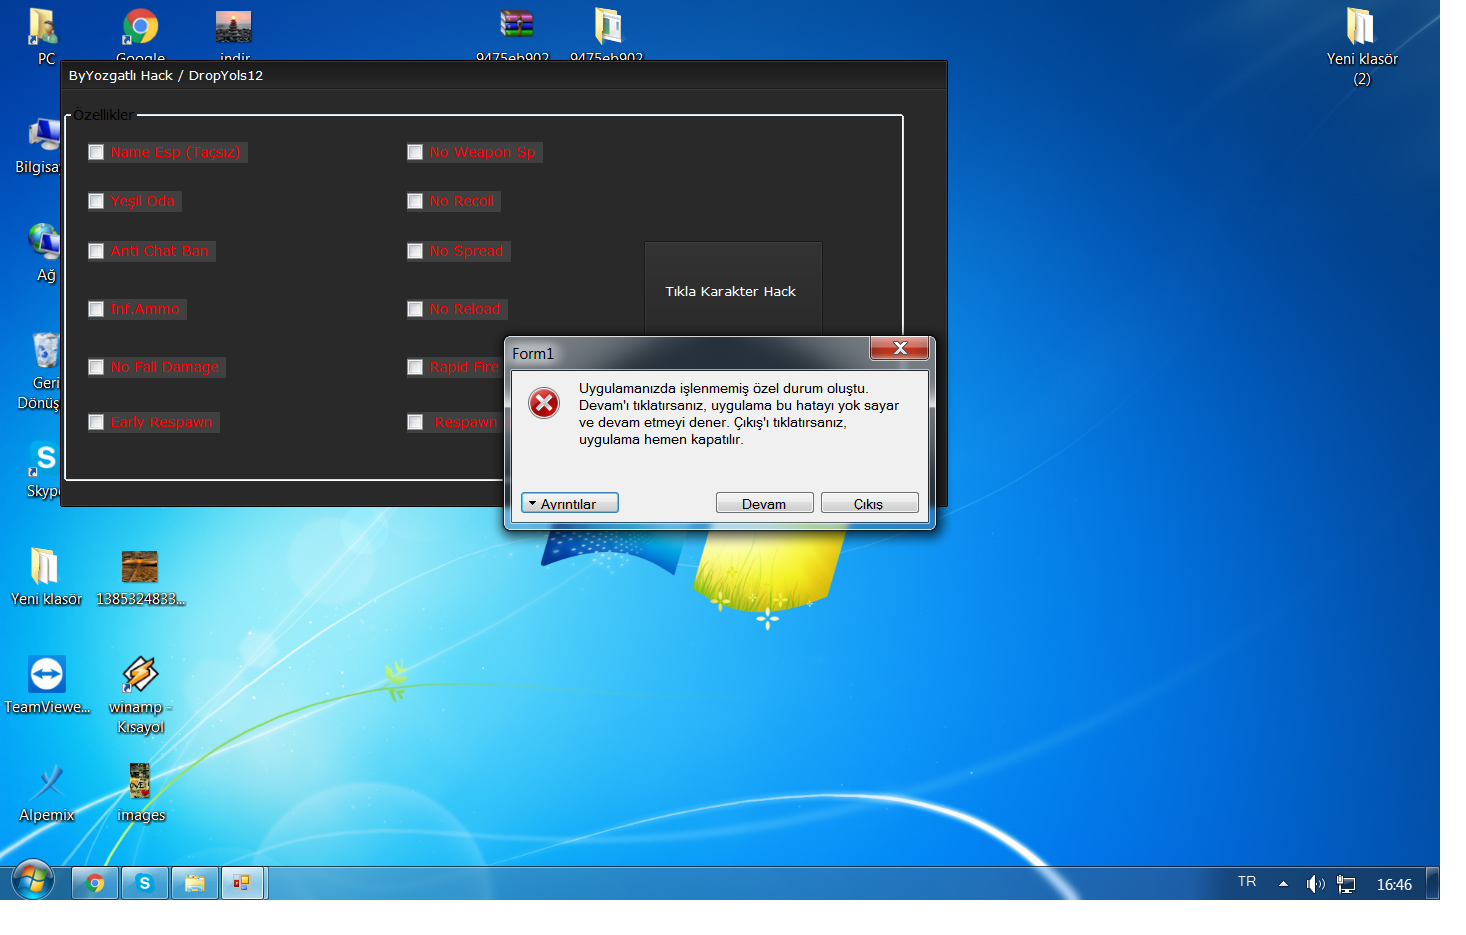Open Skype from the taskbar
This screenshot has width=1466, height=935.
[145, 883]
